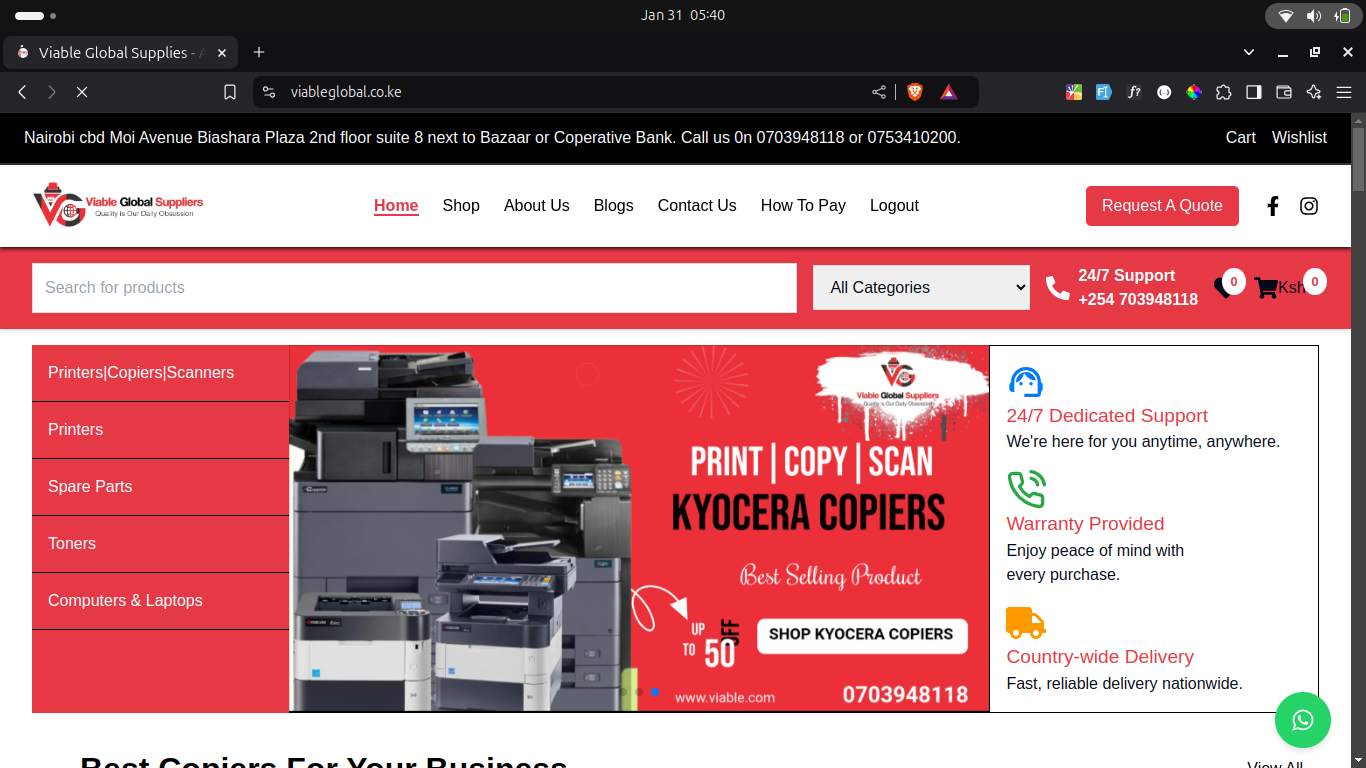Click the 24/7 Dedicated Support heading
The image size is (1366, 768).
1107,416
